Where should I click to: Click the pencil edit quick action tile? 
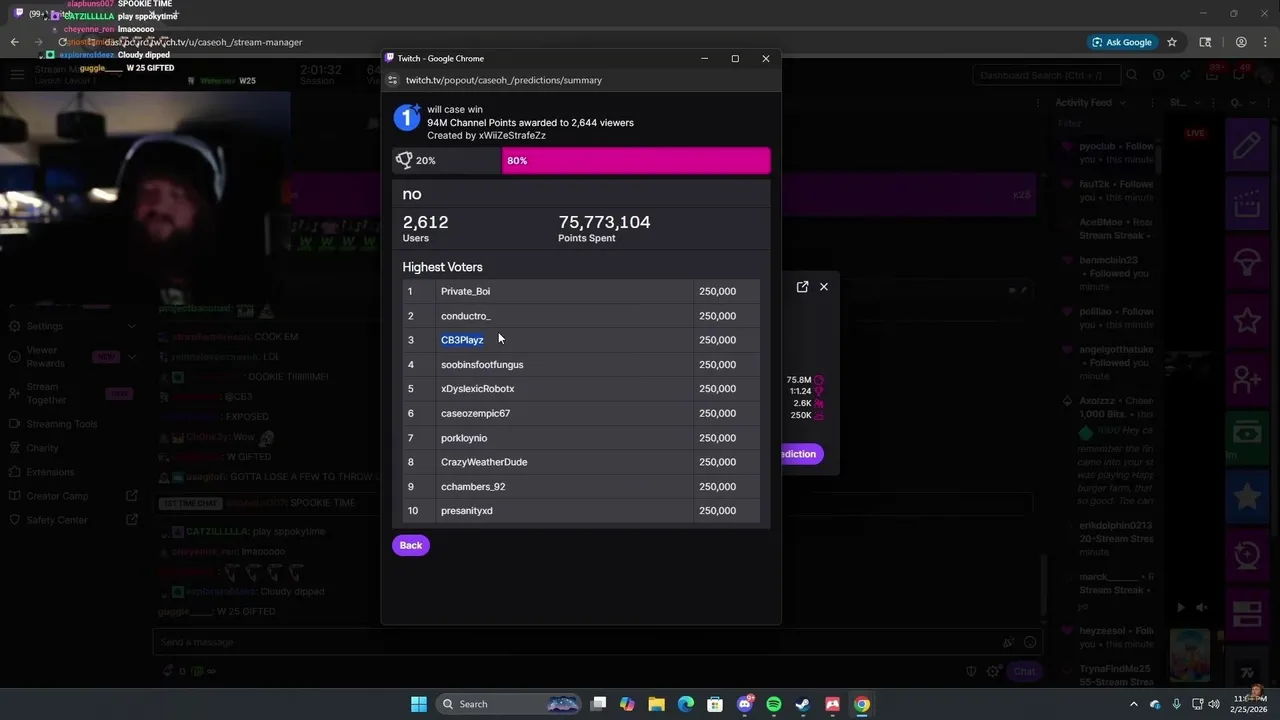coord(1247,146)
